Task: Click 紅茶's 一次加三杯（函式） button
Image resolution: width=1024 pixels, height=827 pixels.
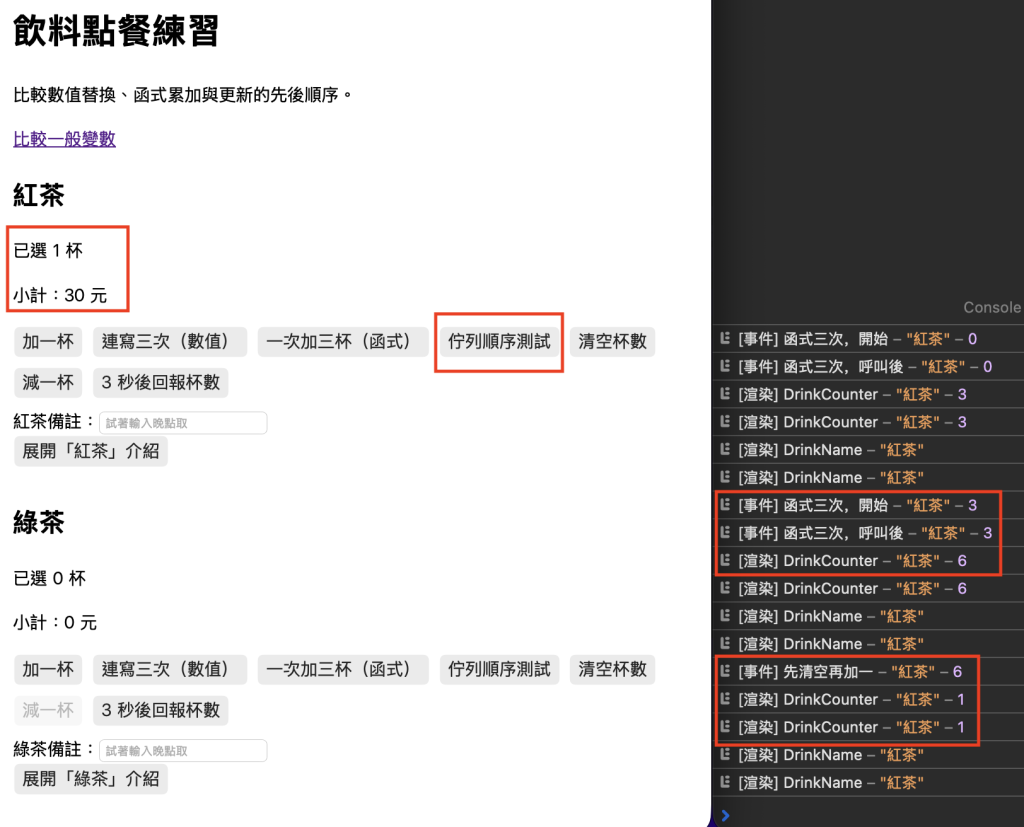Action: (343, 342)
